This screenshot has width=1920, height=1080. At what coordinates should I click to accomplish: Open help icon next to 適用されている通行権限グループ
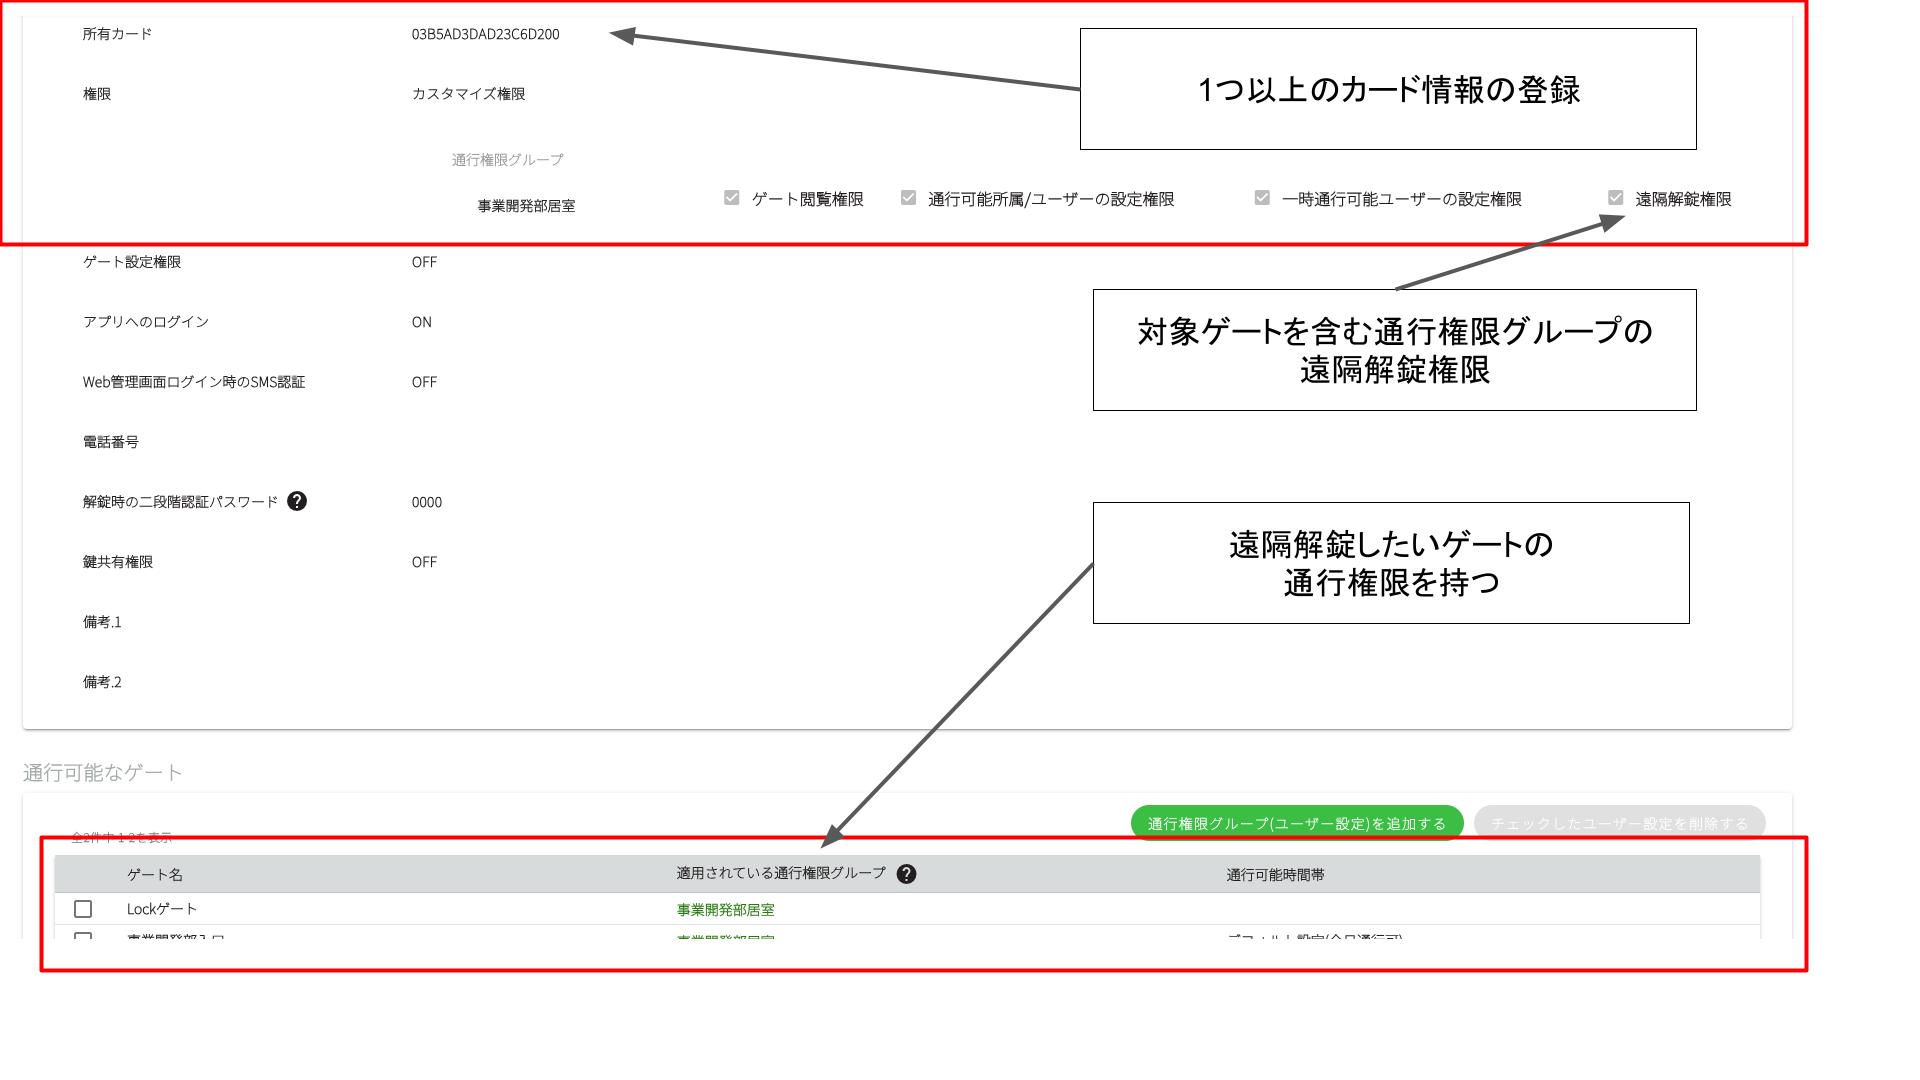[906, 874]
